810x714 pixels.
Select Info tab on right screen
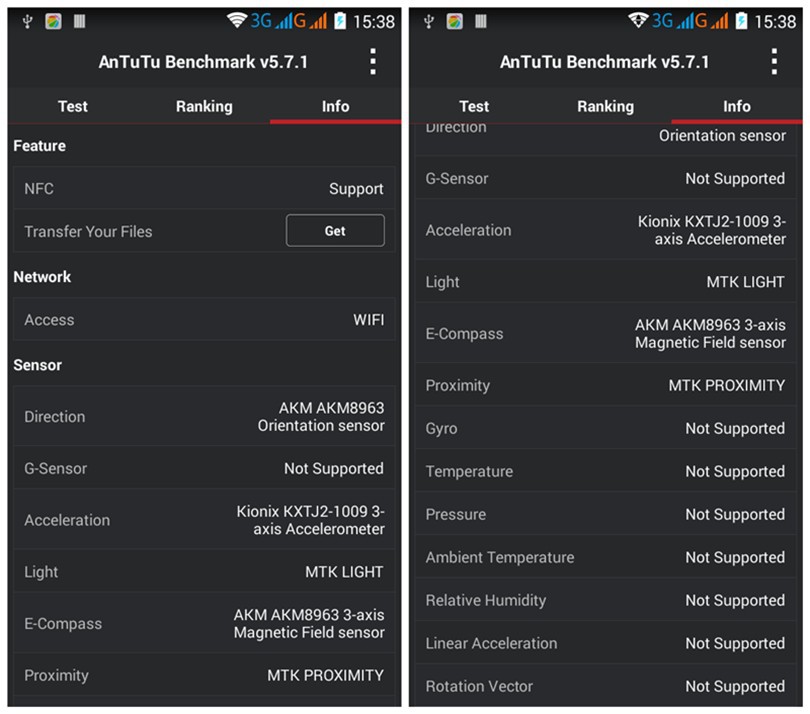coord(737,106)
